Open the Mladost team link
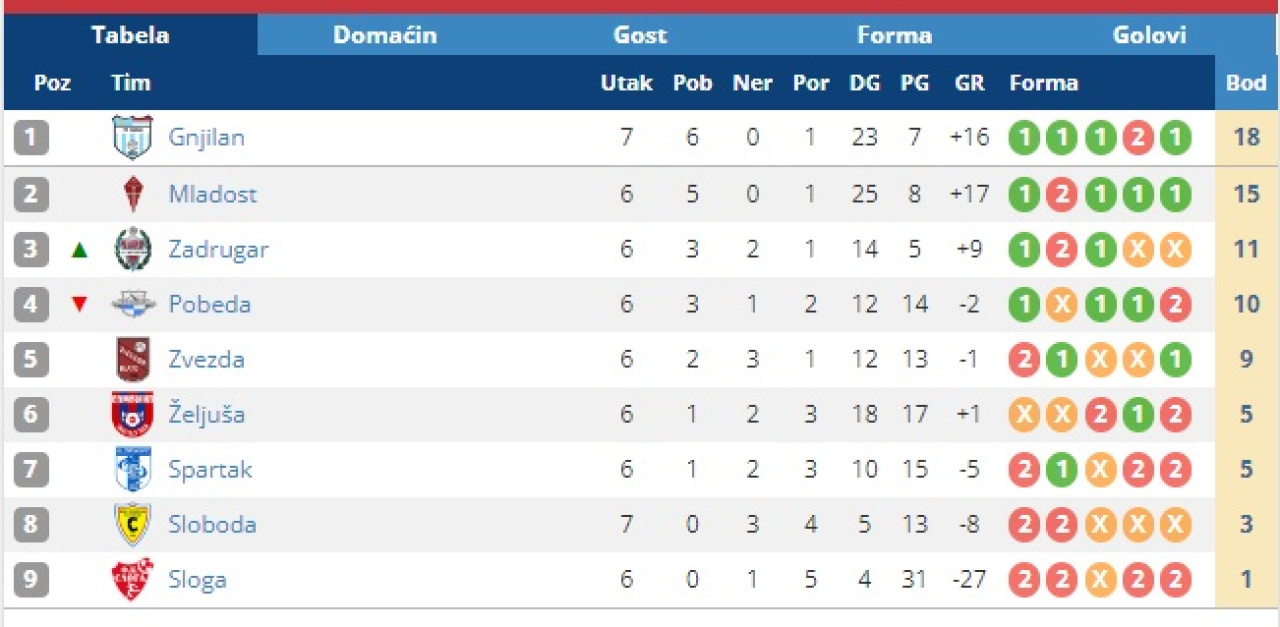 pos(212,194)
